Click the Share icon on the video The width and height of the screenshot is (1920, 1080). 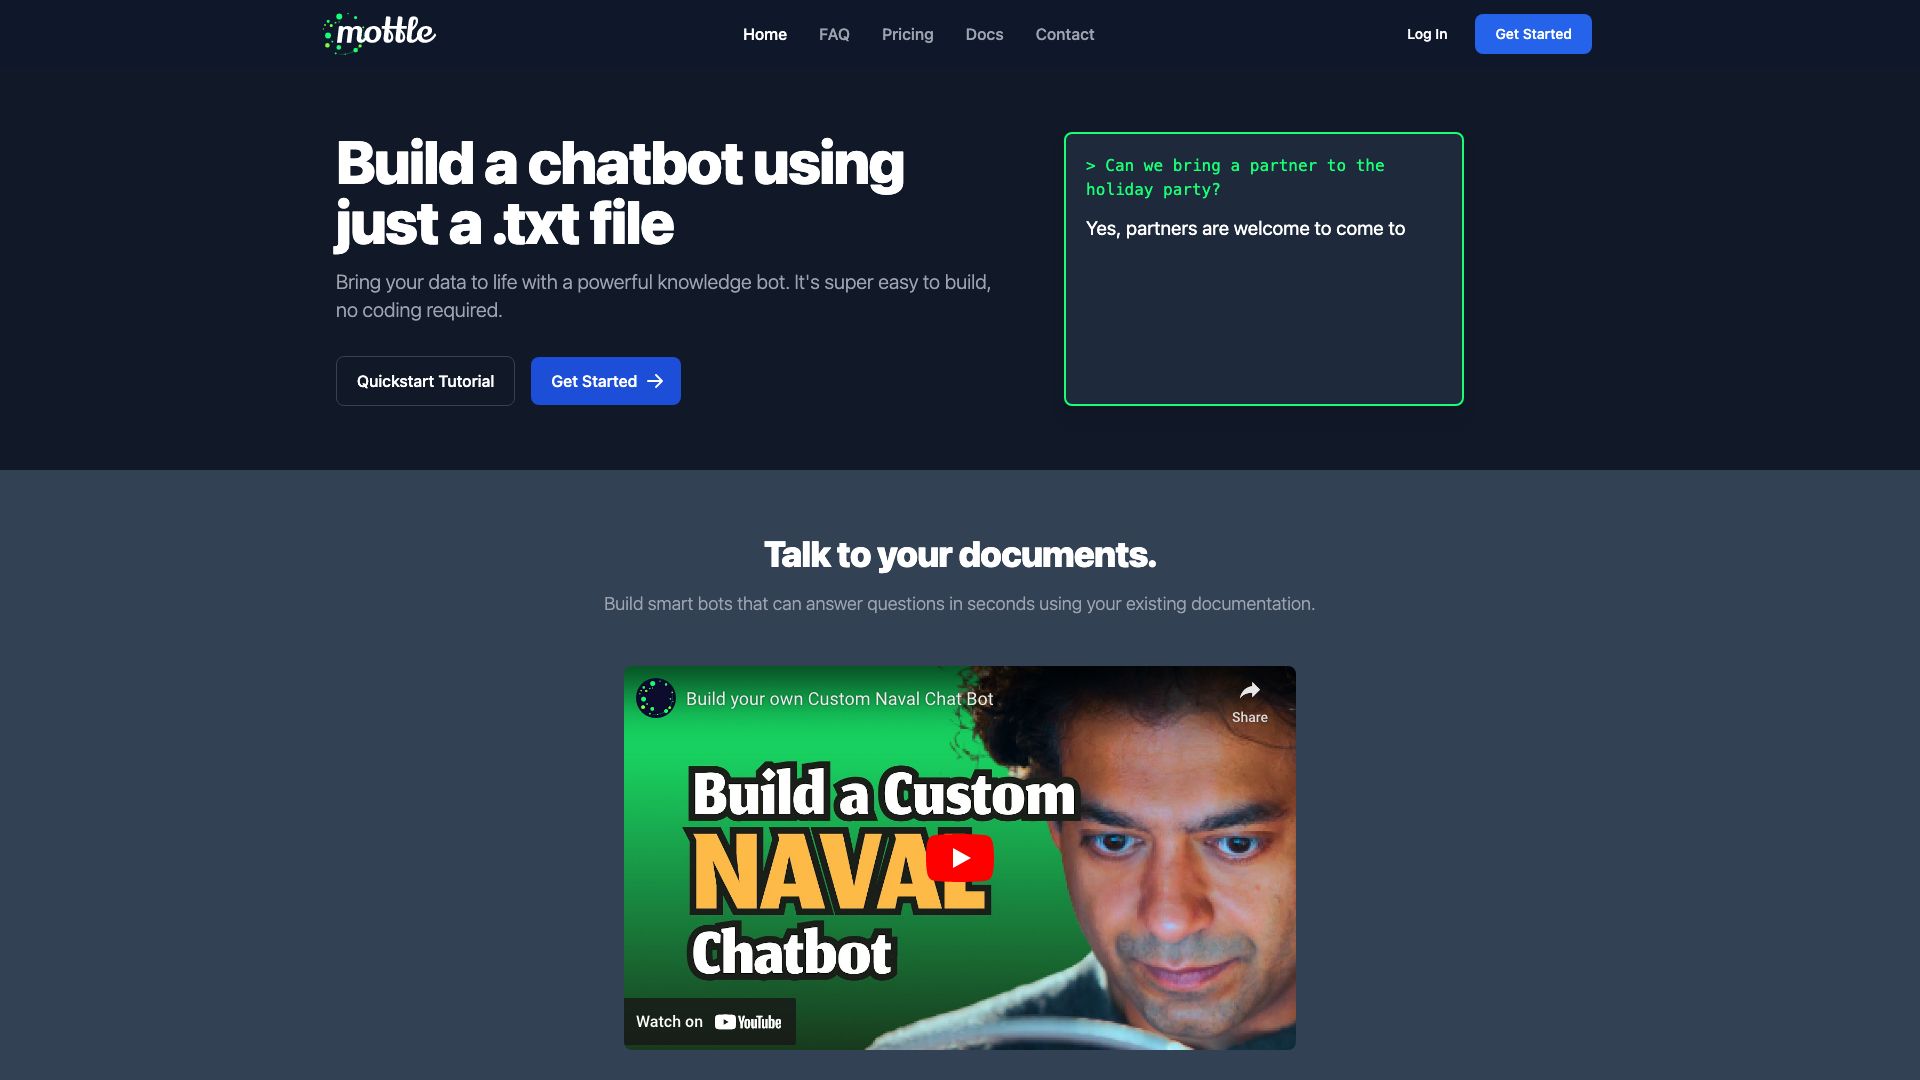1249,702
